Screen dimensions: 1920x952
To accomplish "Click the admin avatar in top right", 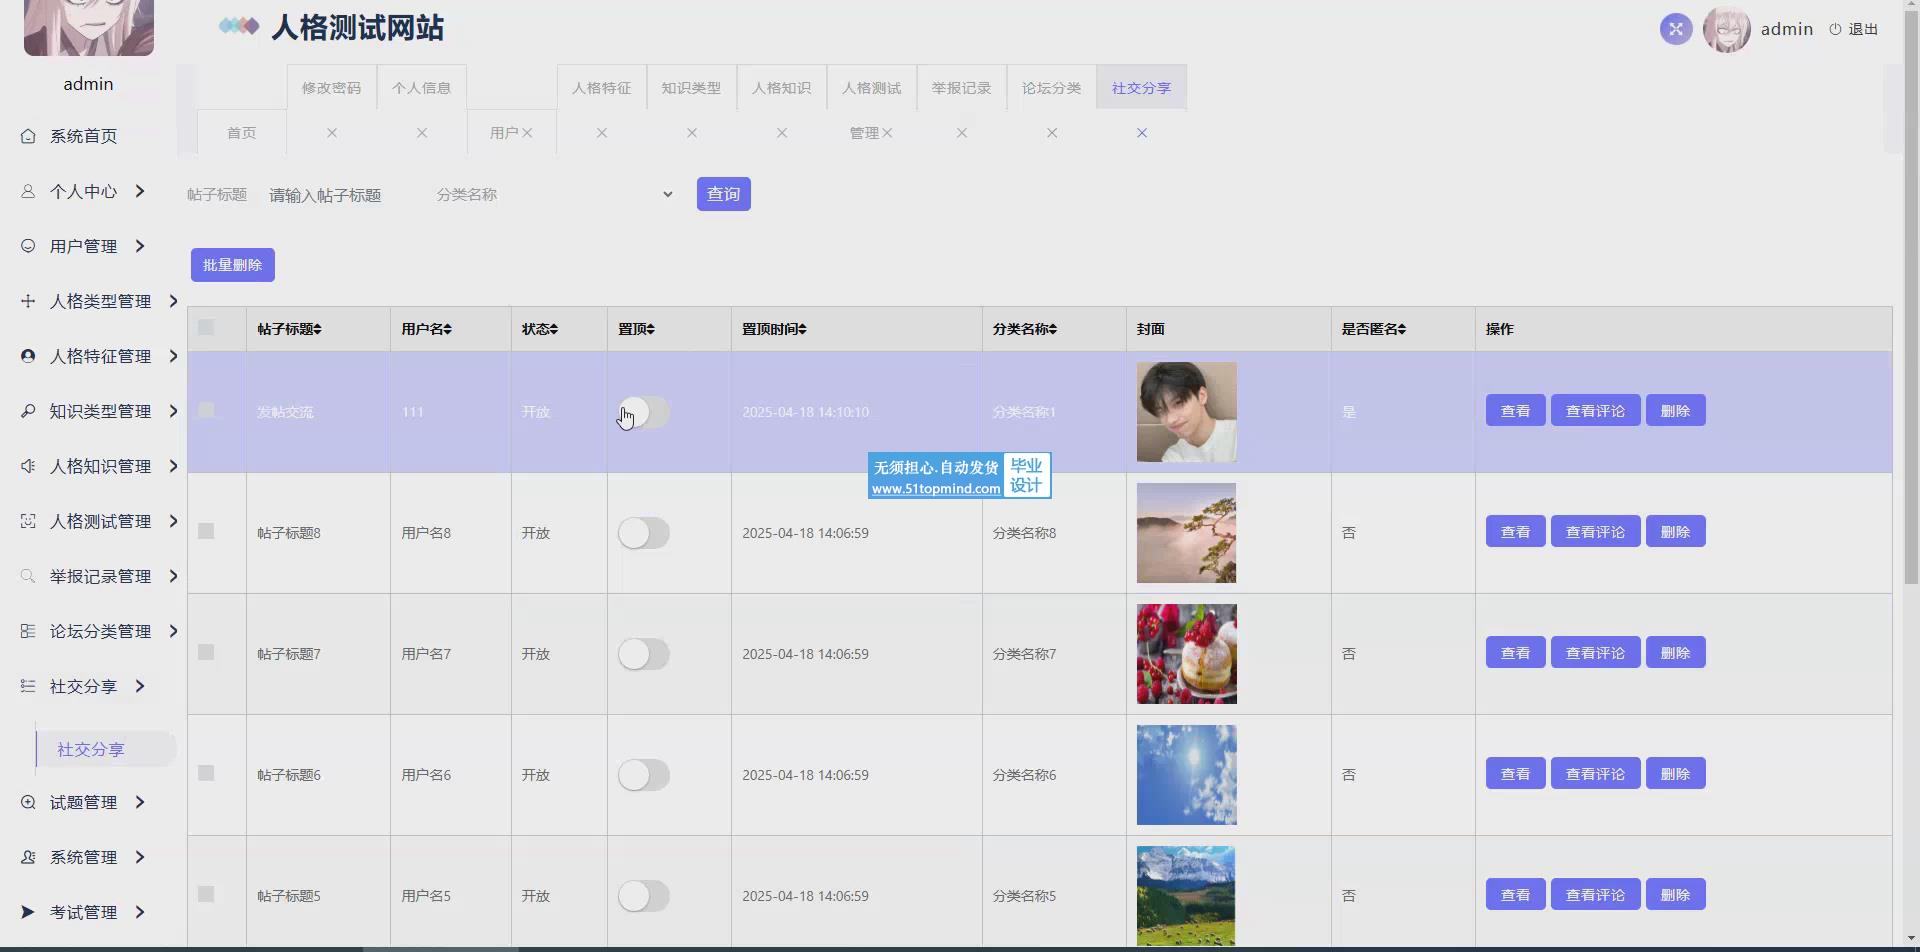I will click(1726, 29).
